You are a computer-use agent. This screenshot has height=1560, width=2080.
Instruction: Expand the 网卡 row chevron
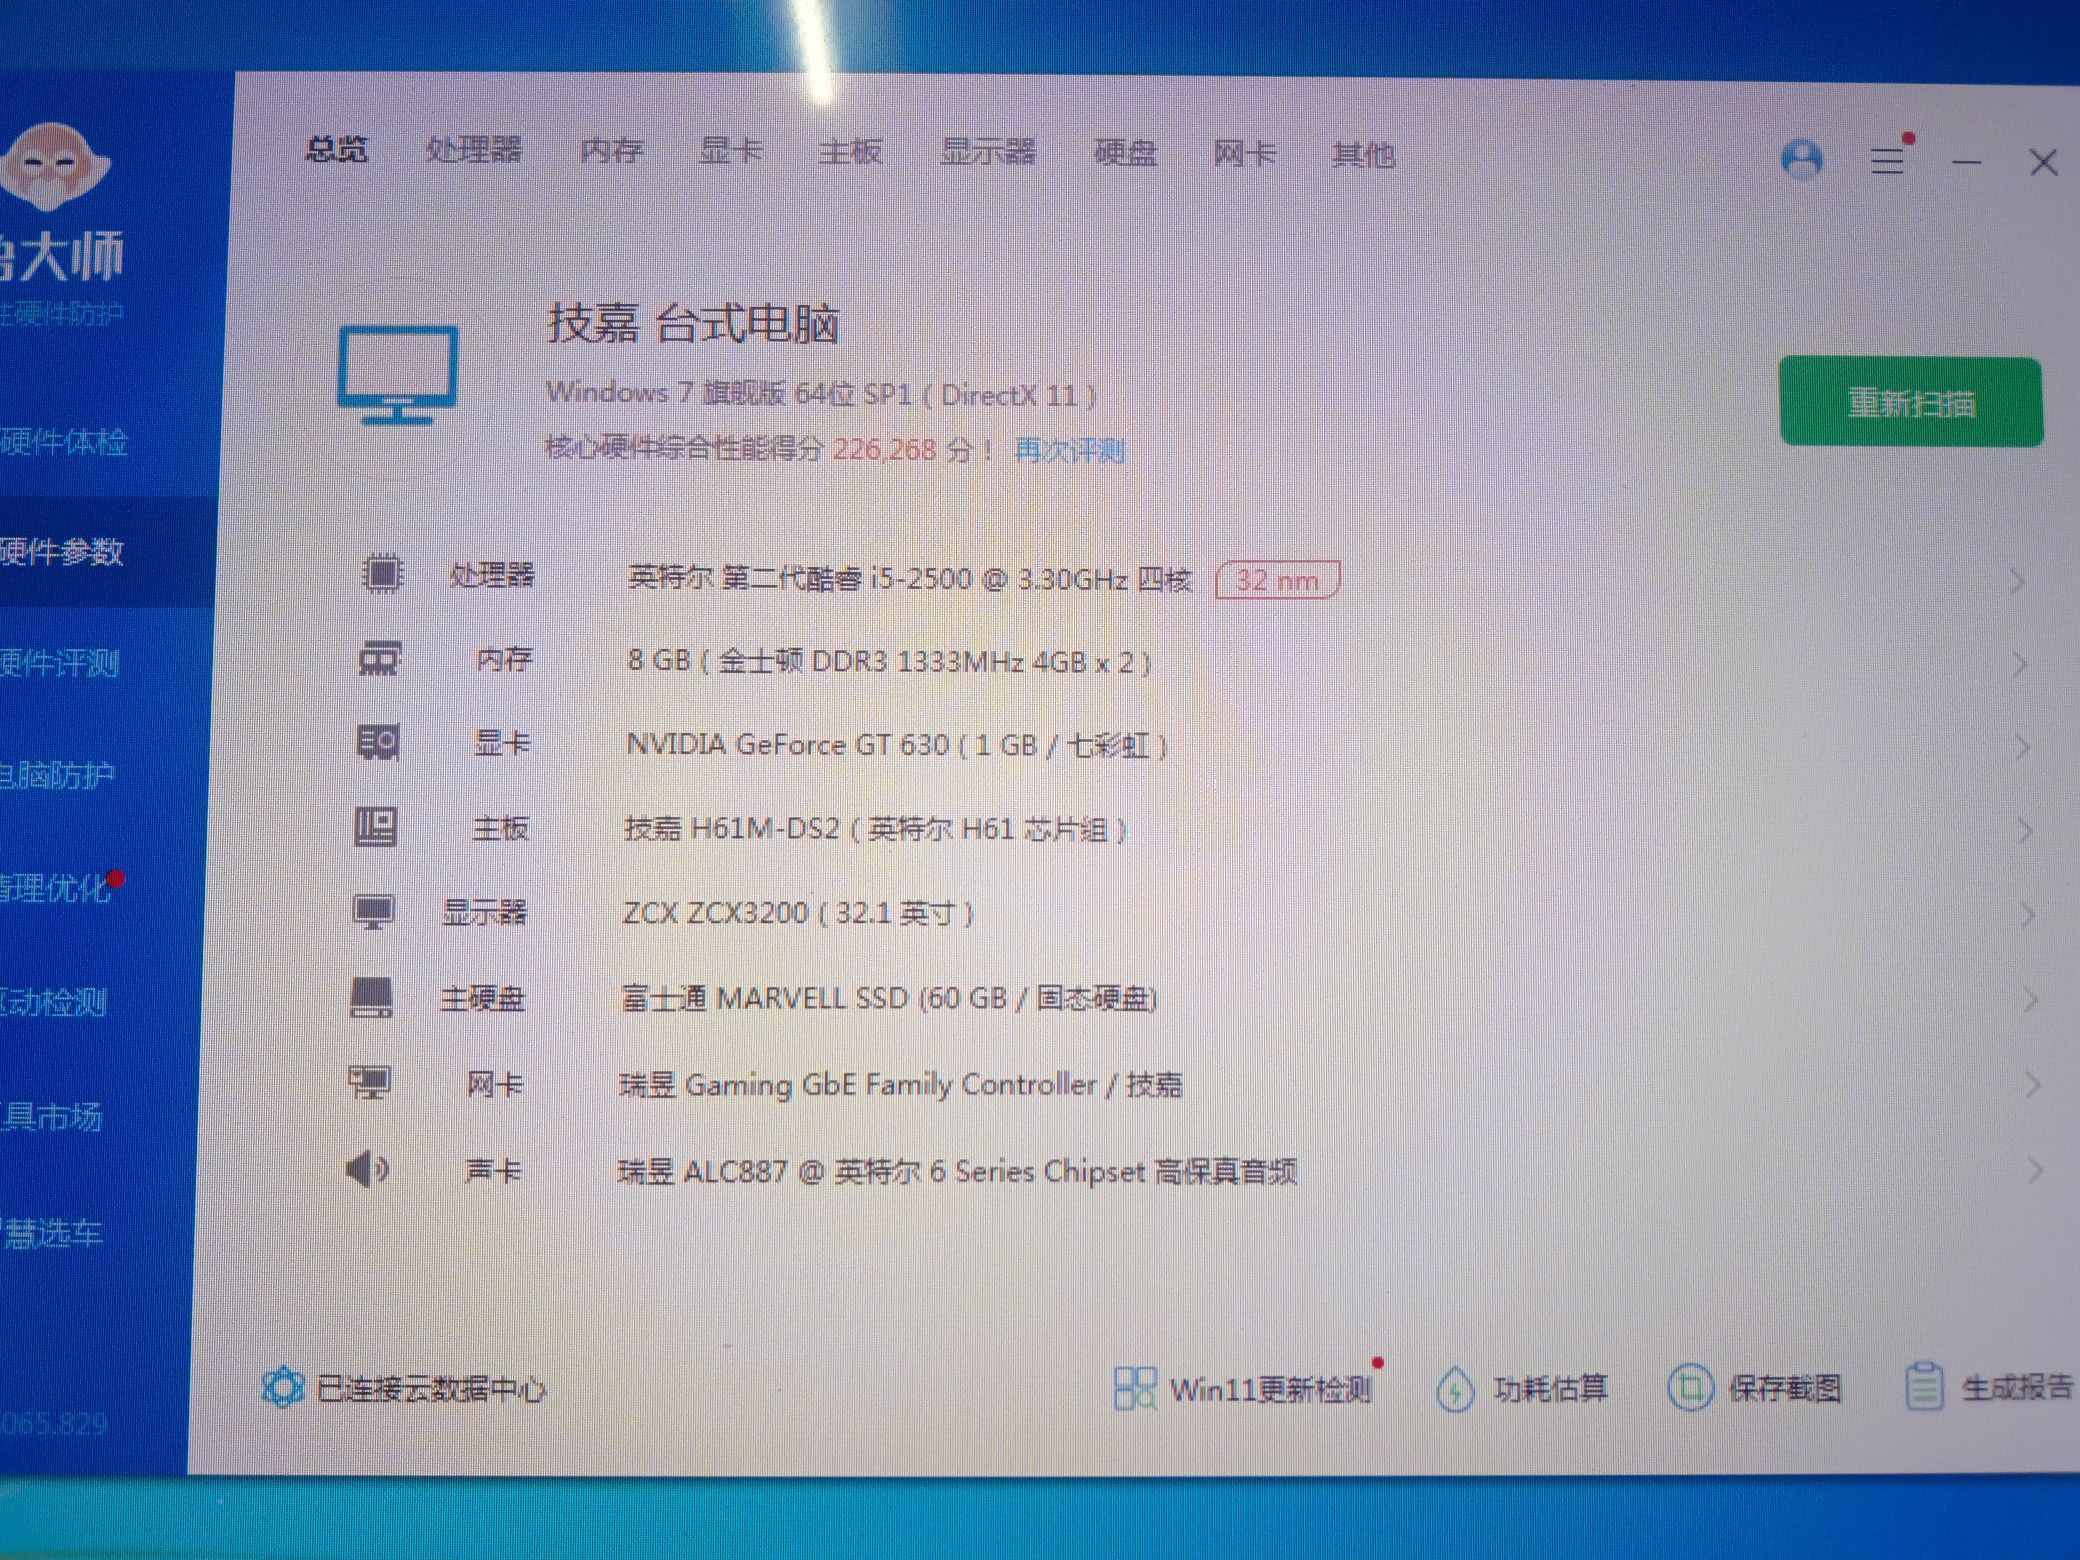click(2032, 1085)
